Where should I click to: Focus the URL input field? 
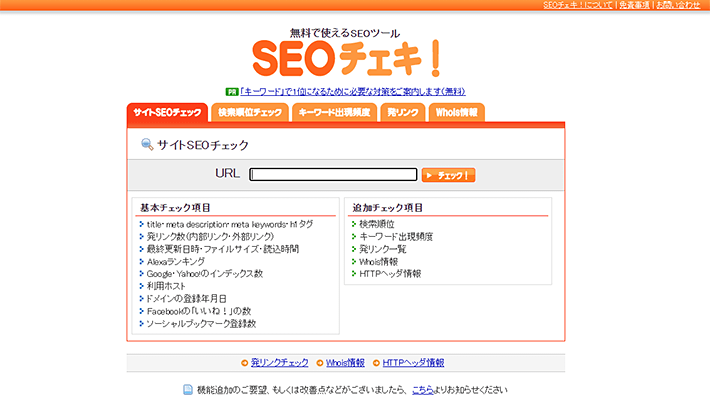[x=333, y=174]
